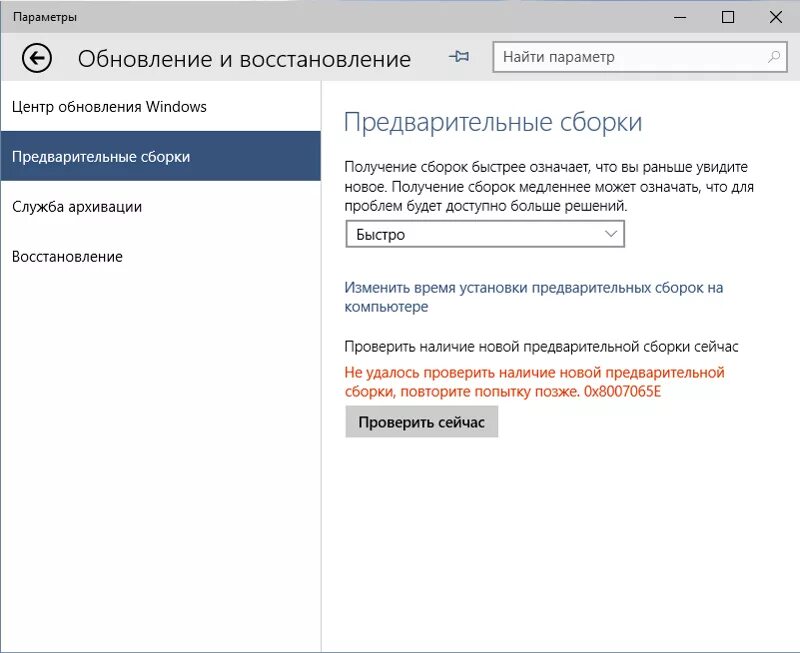Open Центр обновления Windows section
Image resolution: width=800 pixels, height=653 pixels.
coord(161,107)
